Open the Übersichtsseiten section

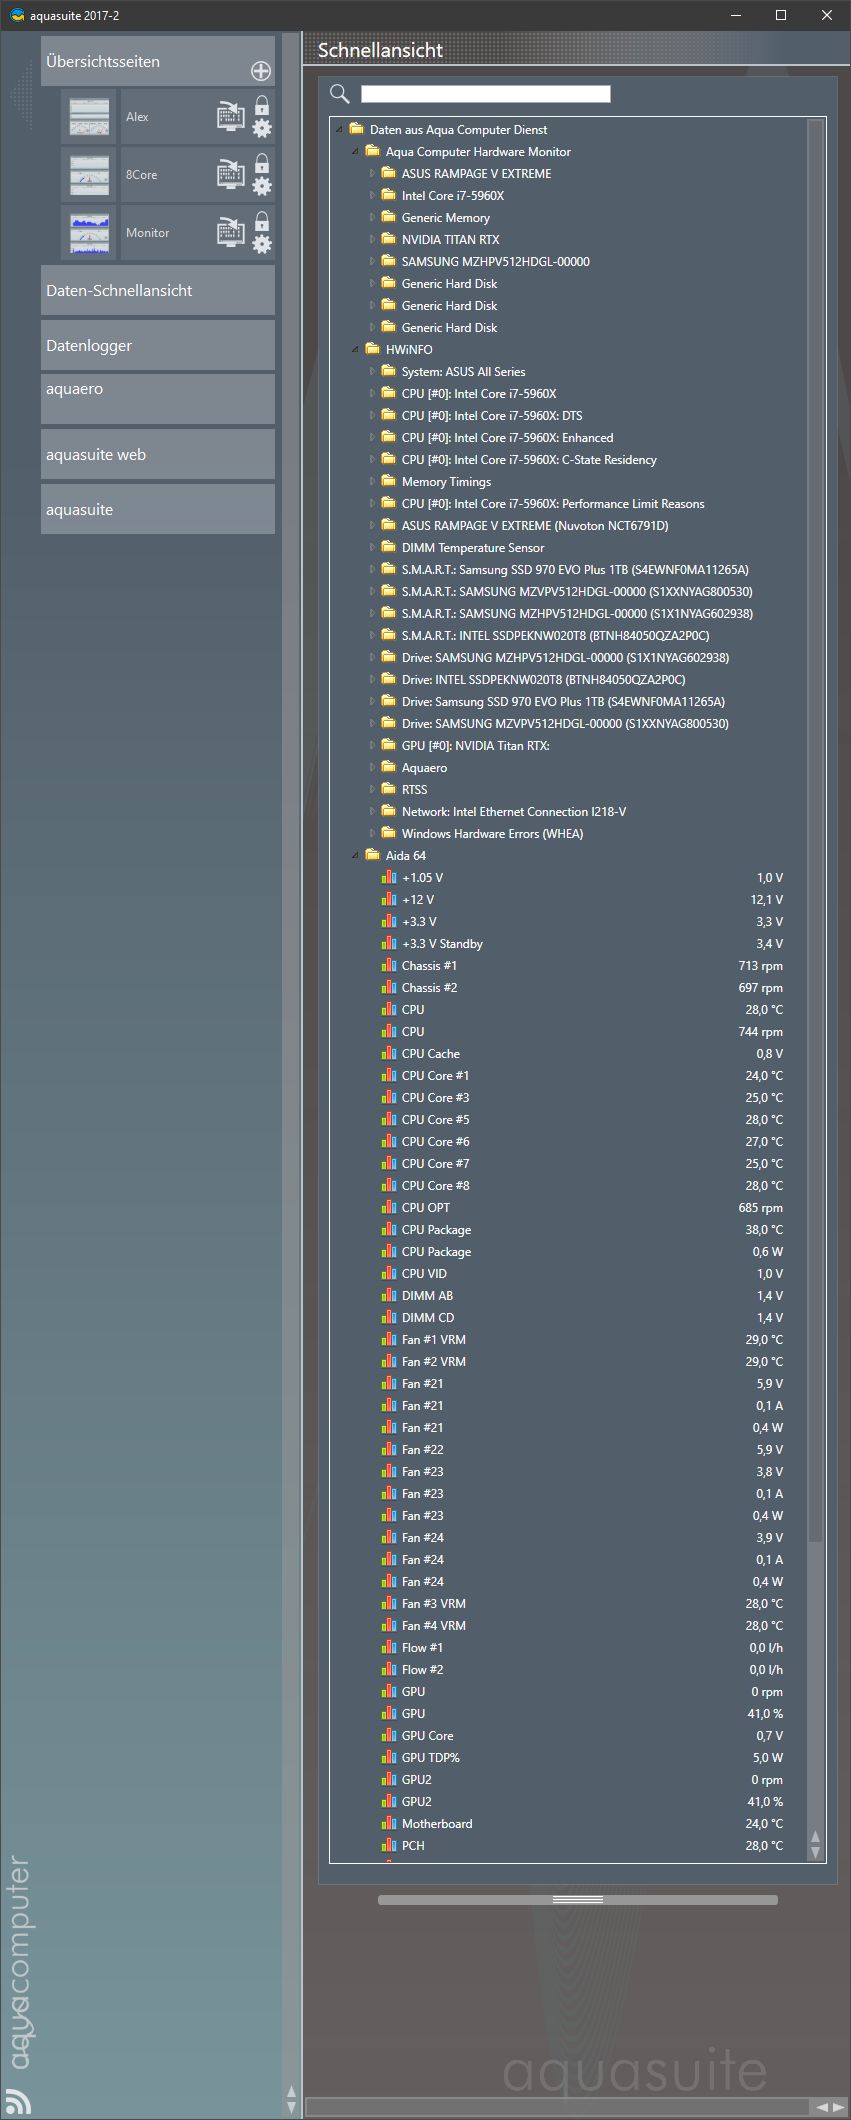point(158,61)
